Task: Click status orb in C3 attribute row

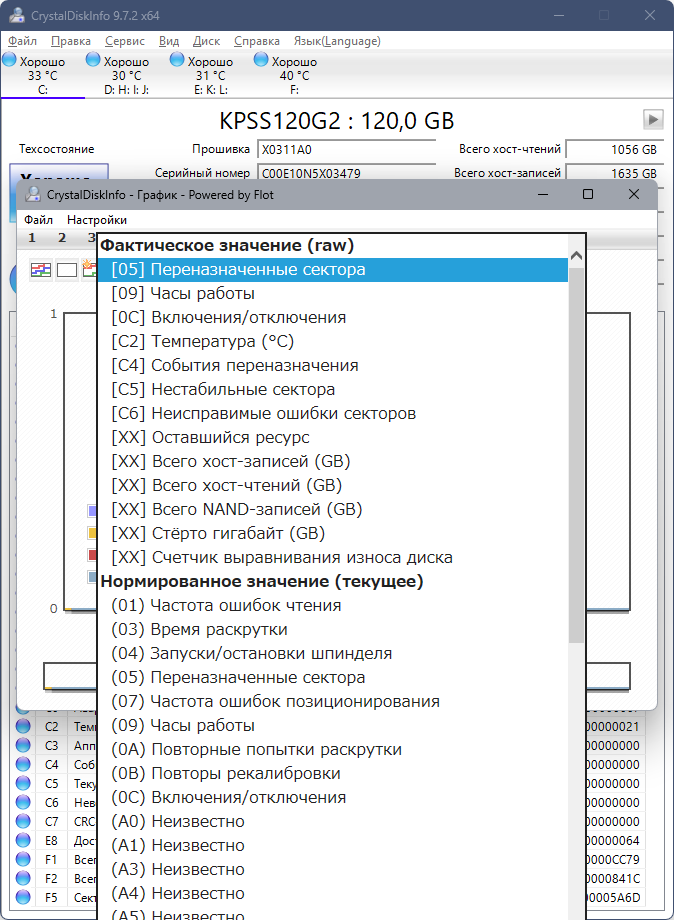Action: pos(23,745)
